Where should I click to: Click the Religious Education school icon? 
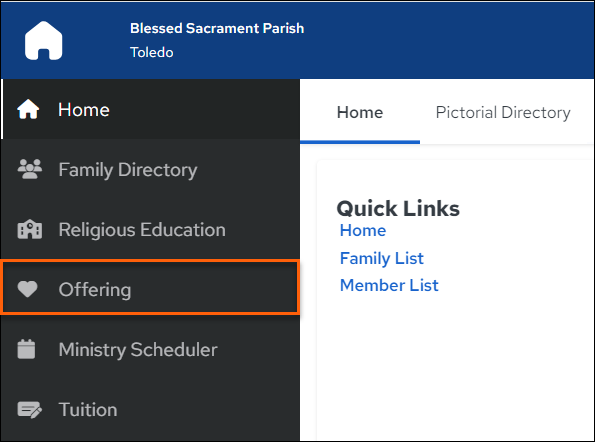tap(30, 229)
